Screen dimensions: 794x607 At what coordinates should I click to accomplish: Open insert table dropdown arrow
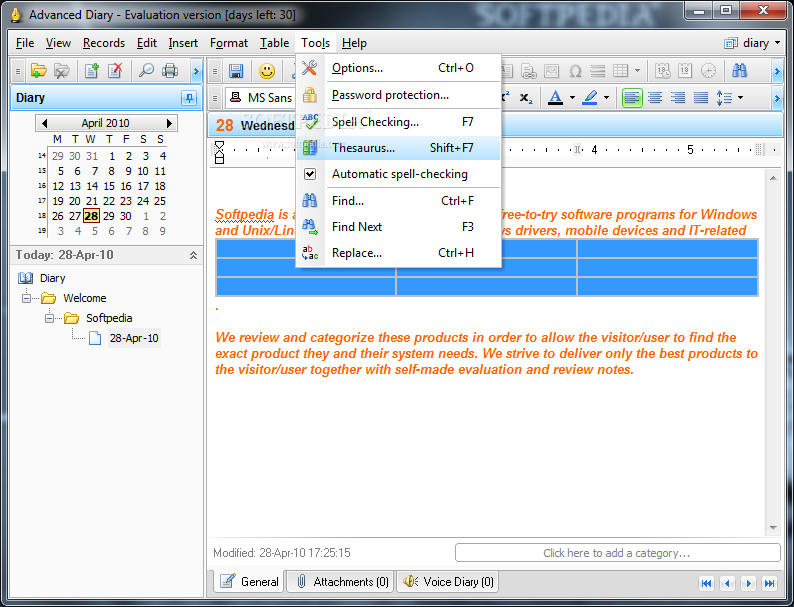point(638,71)
